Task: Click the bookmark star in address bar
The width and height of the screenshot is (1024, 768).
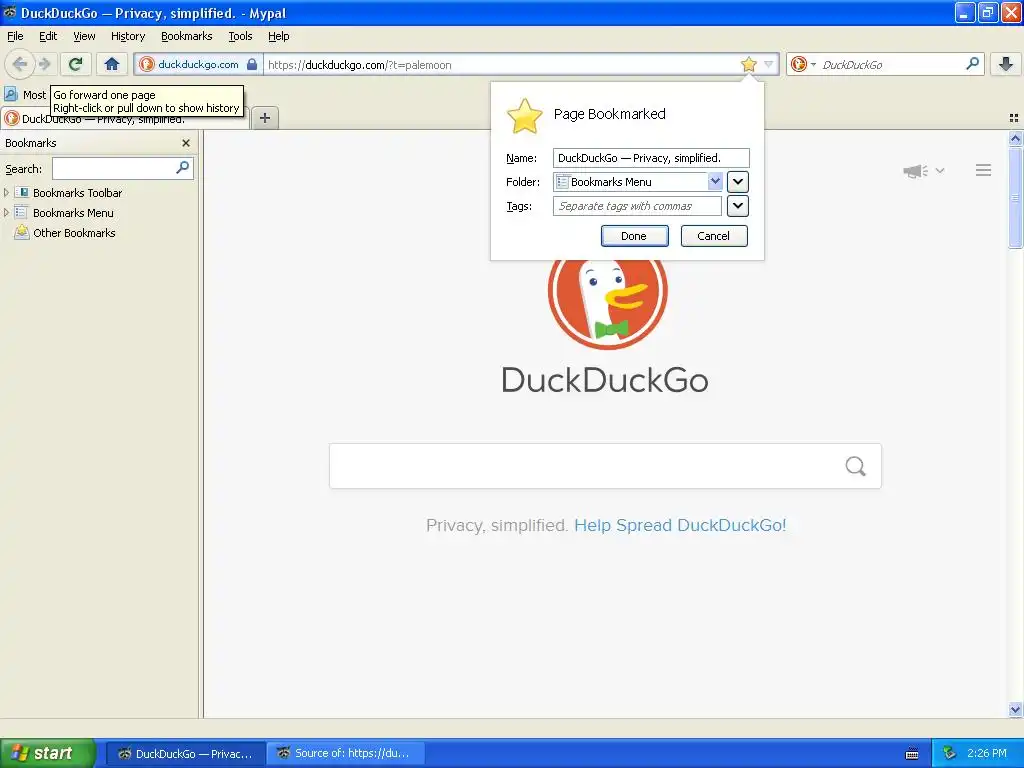Action: click(x=748, y=64)
